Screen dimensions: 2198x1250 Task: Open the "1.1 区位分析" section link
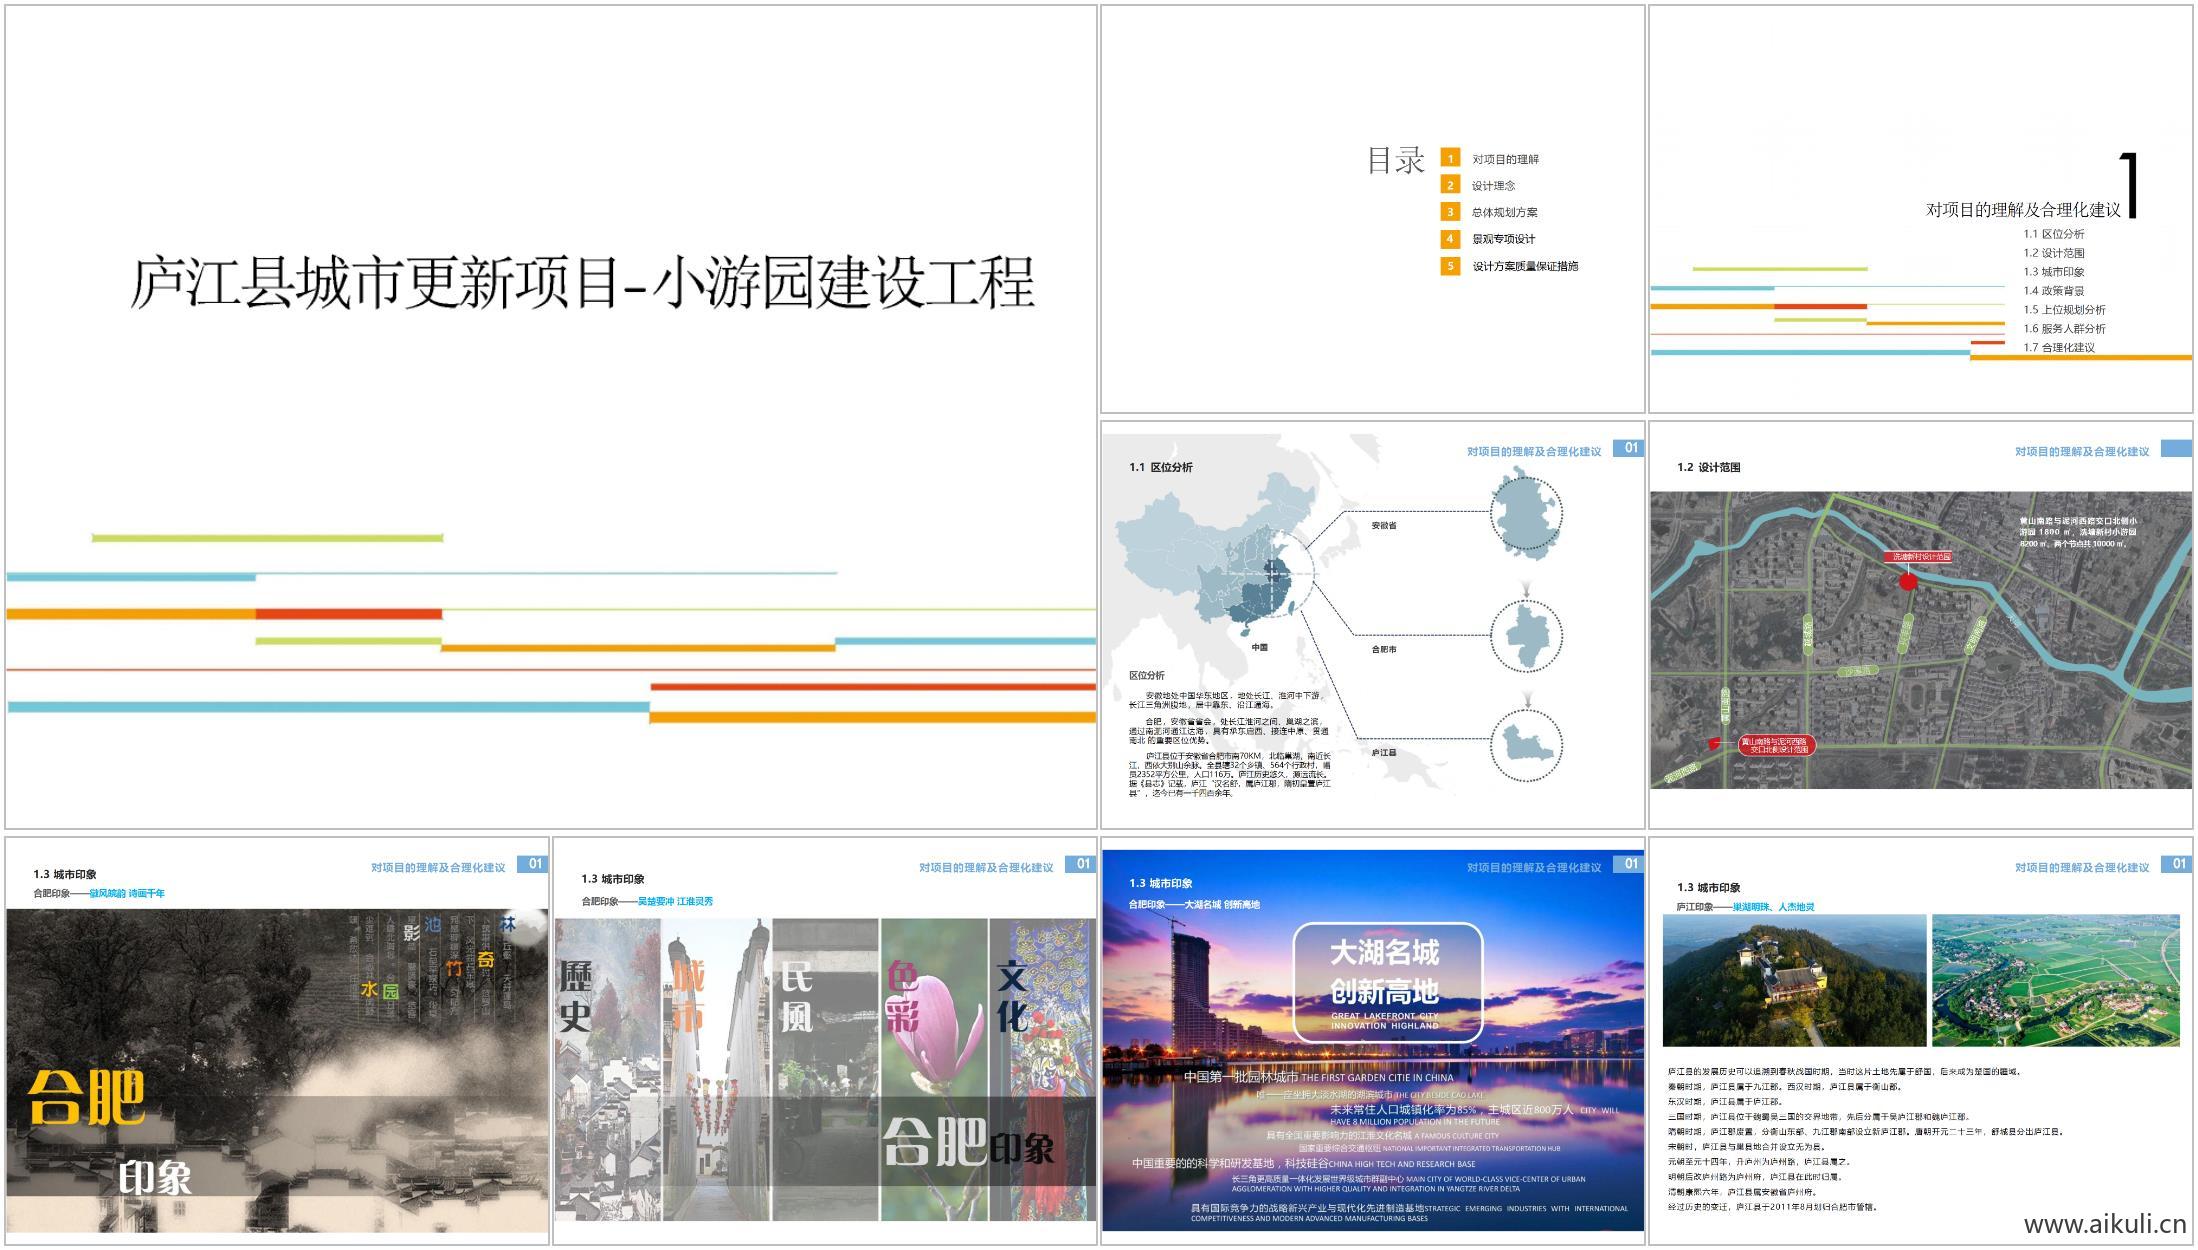coord(2054,235)
